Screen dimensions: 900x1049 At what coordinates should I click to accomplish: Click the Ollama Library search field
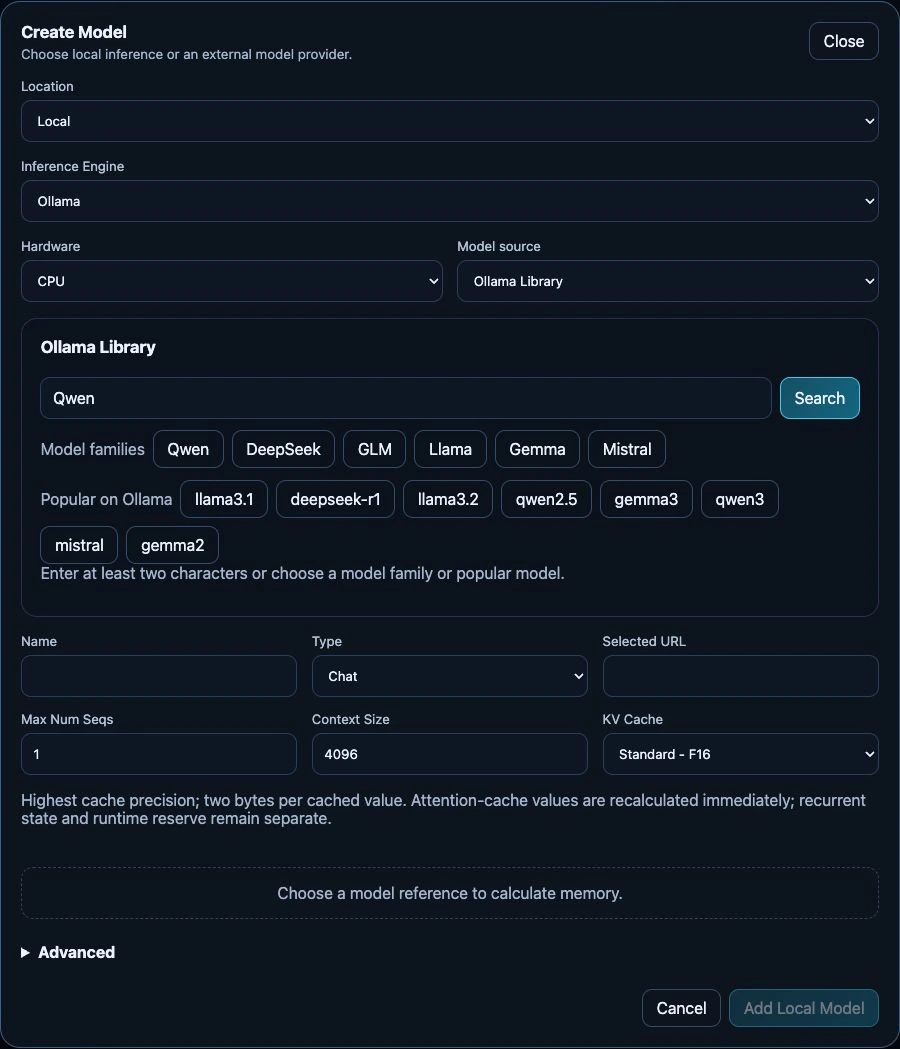[406, 398]
